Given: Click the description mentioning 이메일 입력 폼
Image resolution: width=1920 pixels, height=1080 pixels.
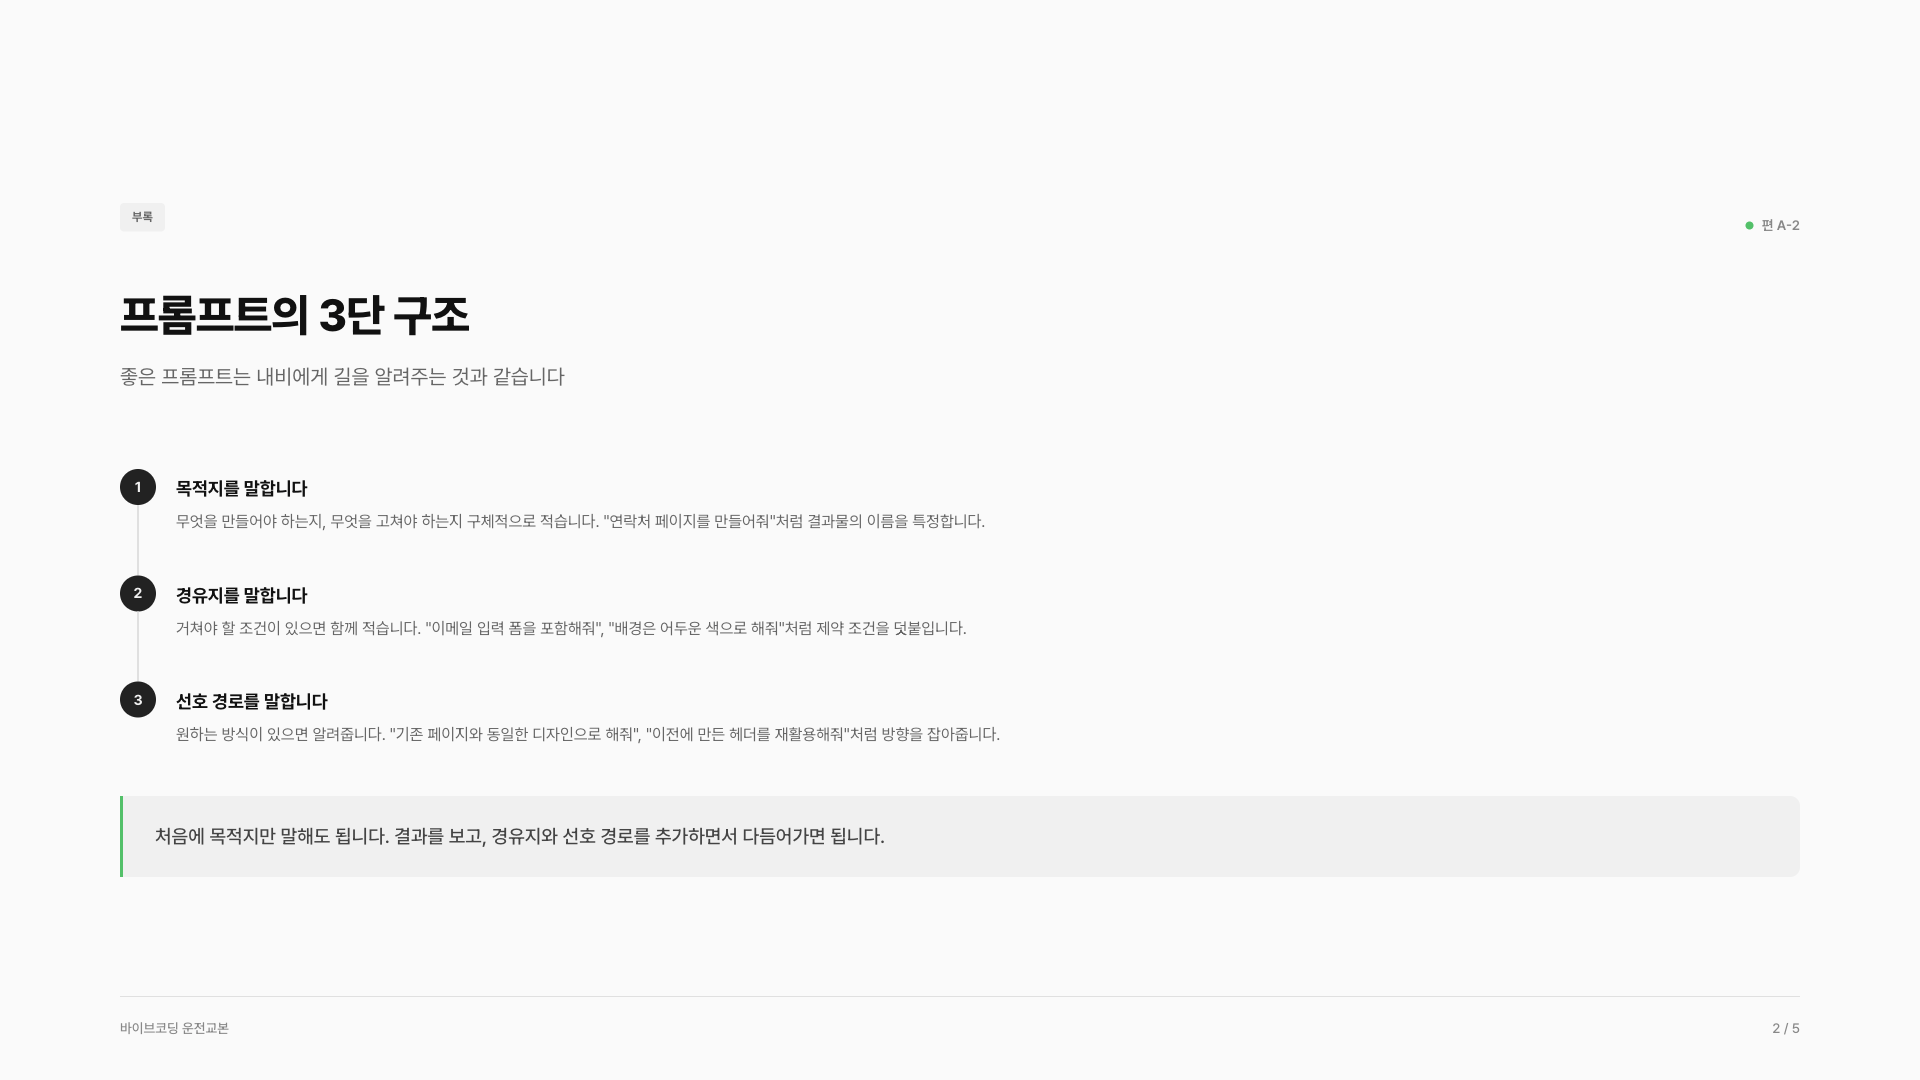Looking at the screenshot, I should point(571,629).
